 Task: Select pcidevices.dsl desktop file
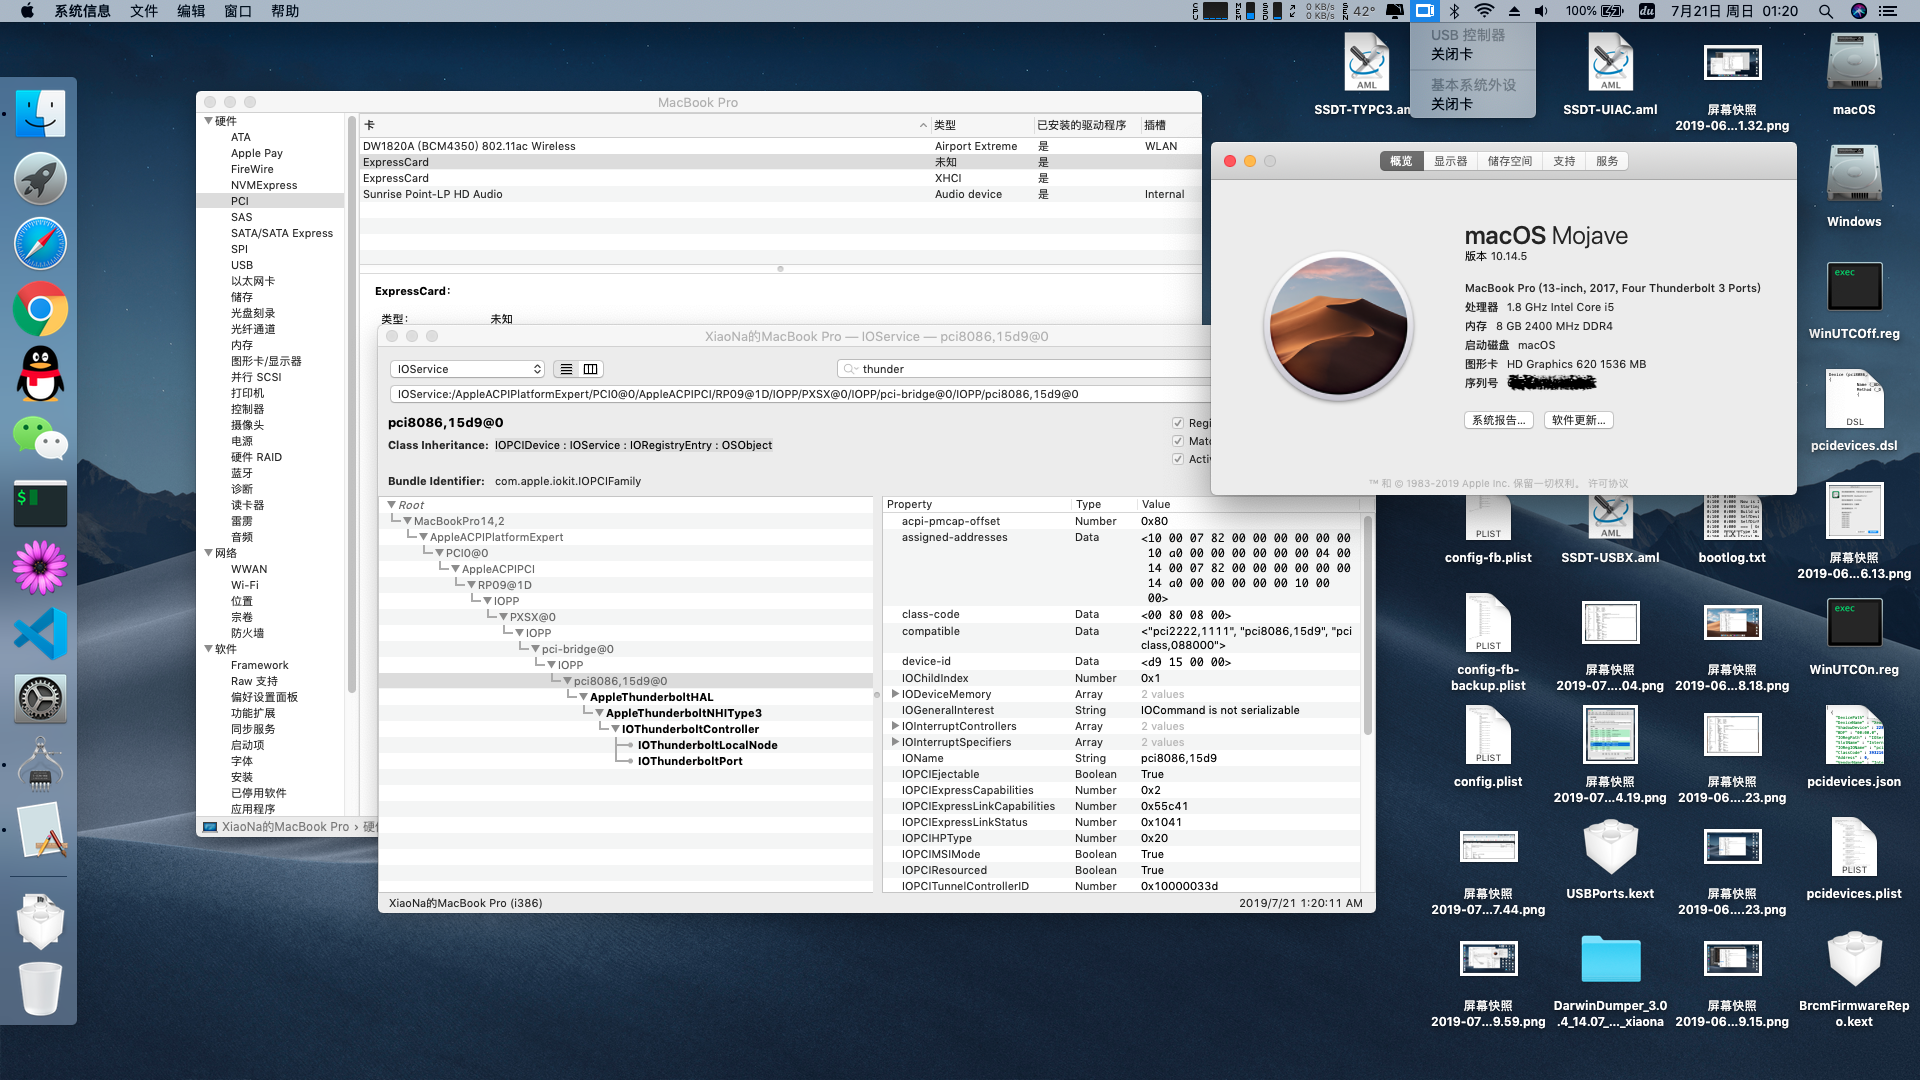click(x=1854, y=411)
